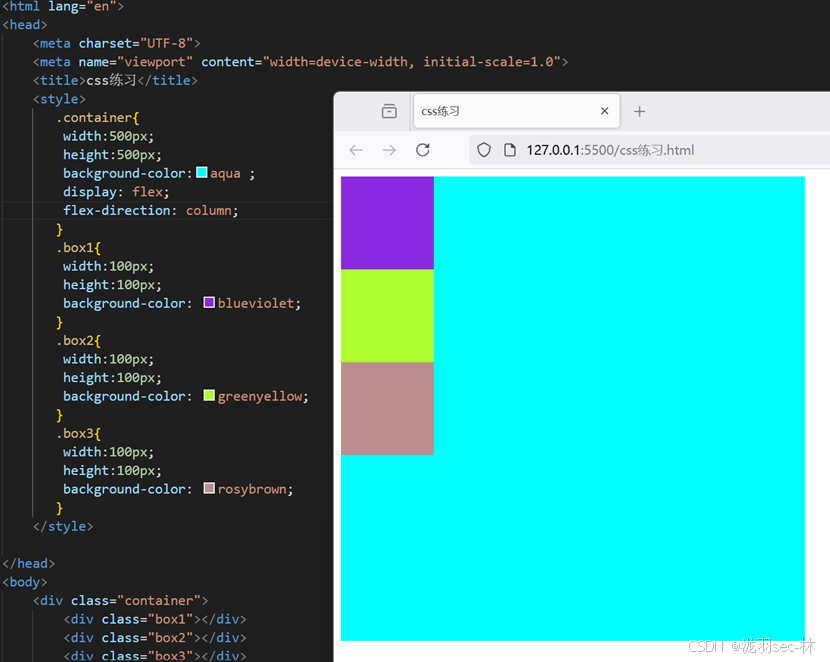The width and height of the screenshot is (830, 662).
Task: Click the display: flex line
Action: click(x=116, y=192)
